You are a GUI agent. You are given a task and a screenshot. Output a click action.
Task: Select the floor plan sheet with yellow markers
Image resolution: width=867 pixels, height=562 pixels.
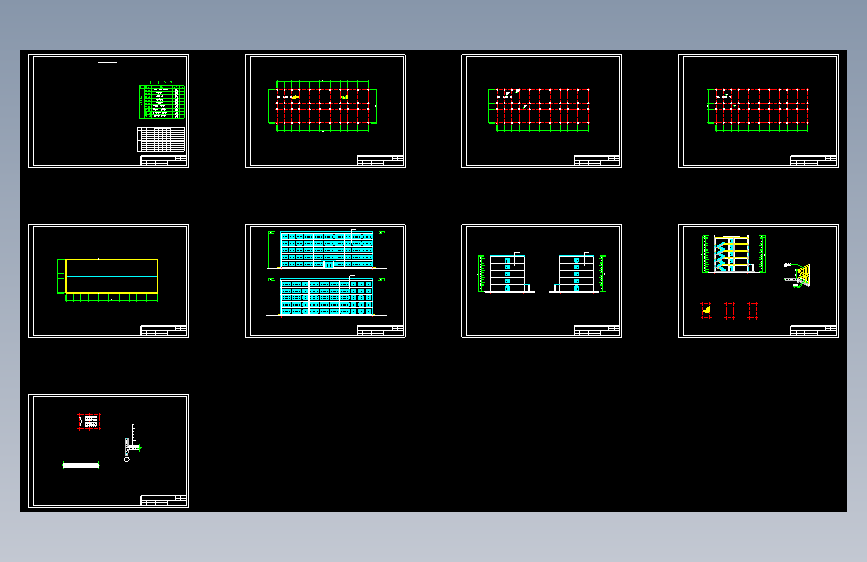pyautogui.click(x=325, y=111)
